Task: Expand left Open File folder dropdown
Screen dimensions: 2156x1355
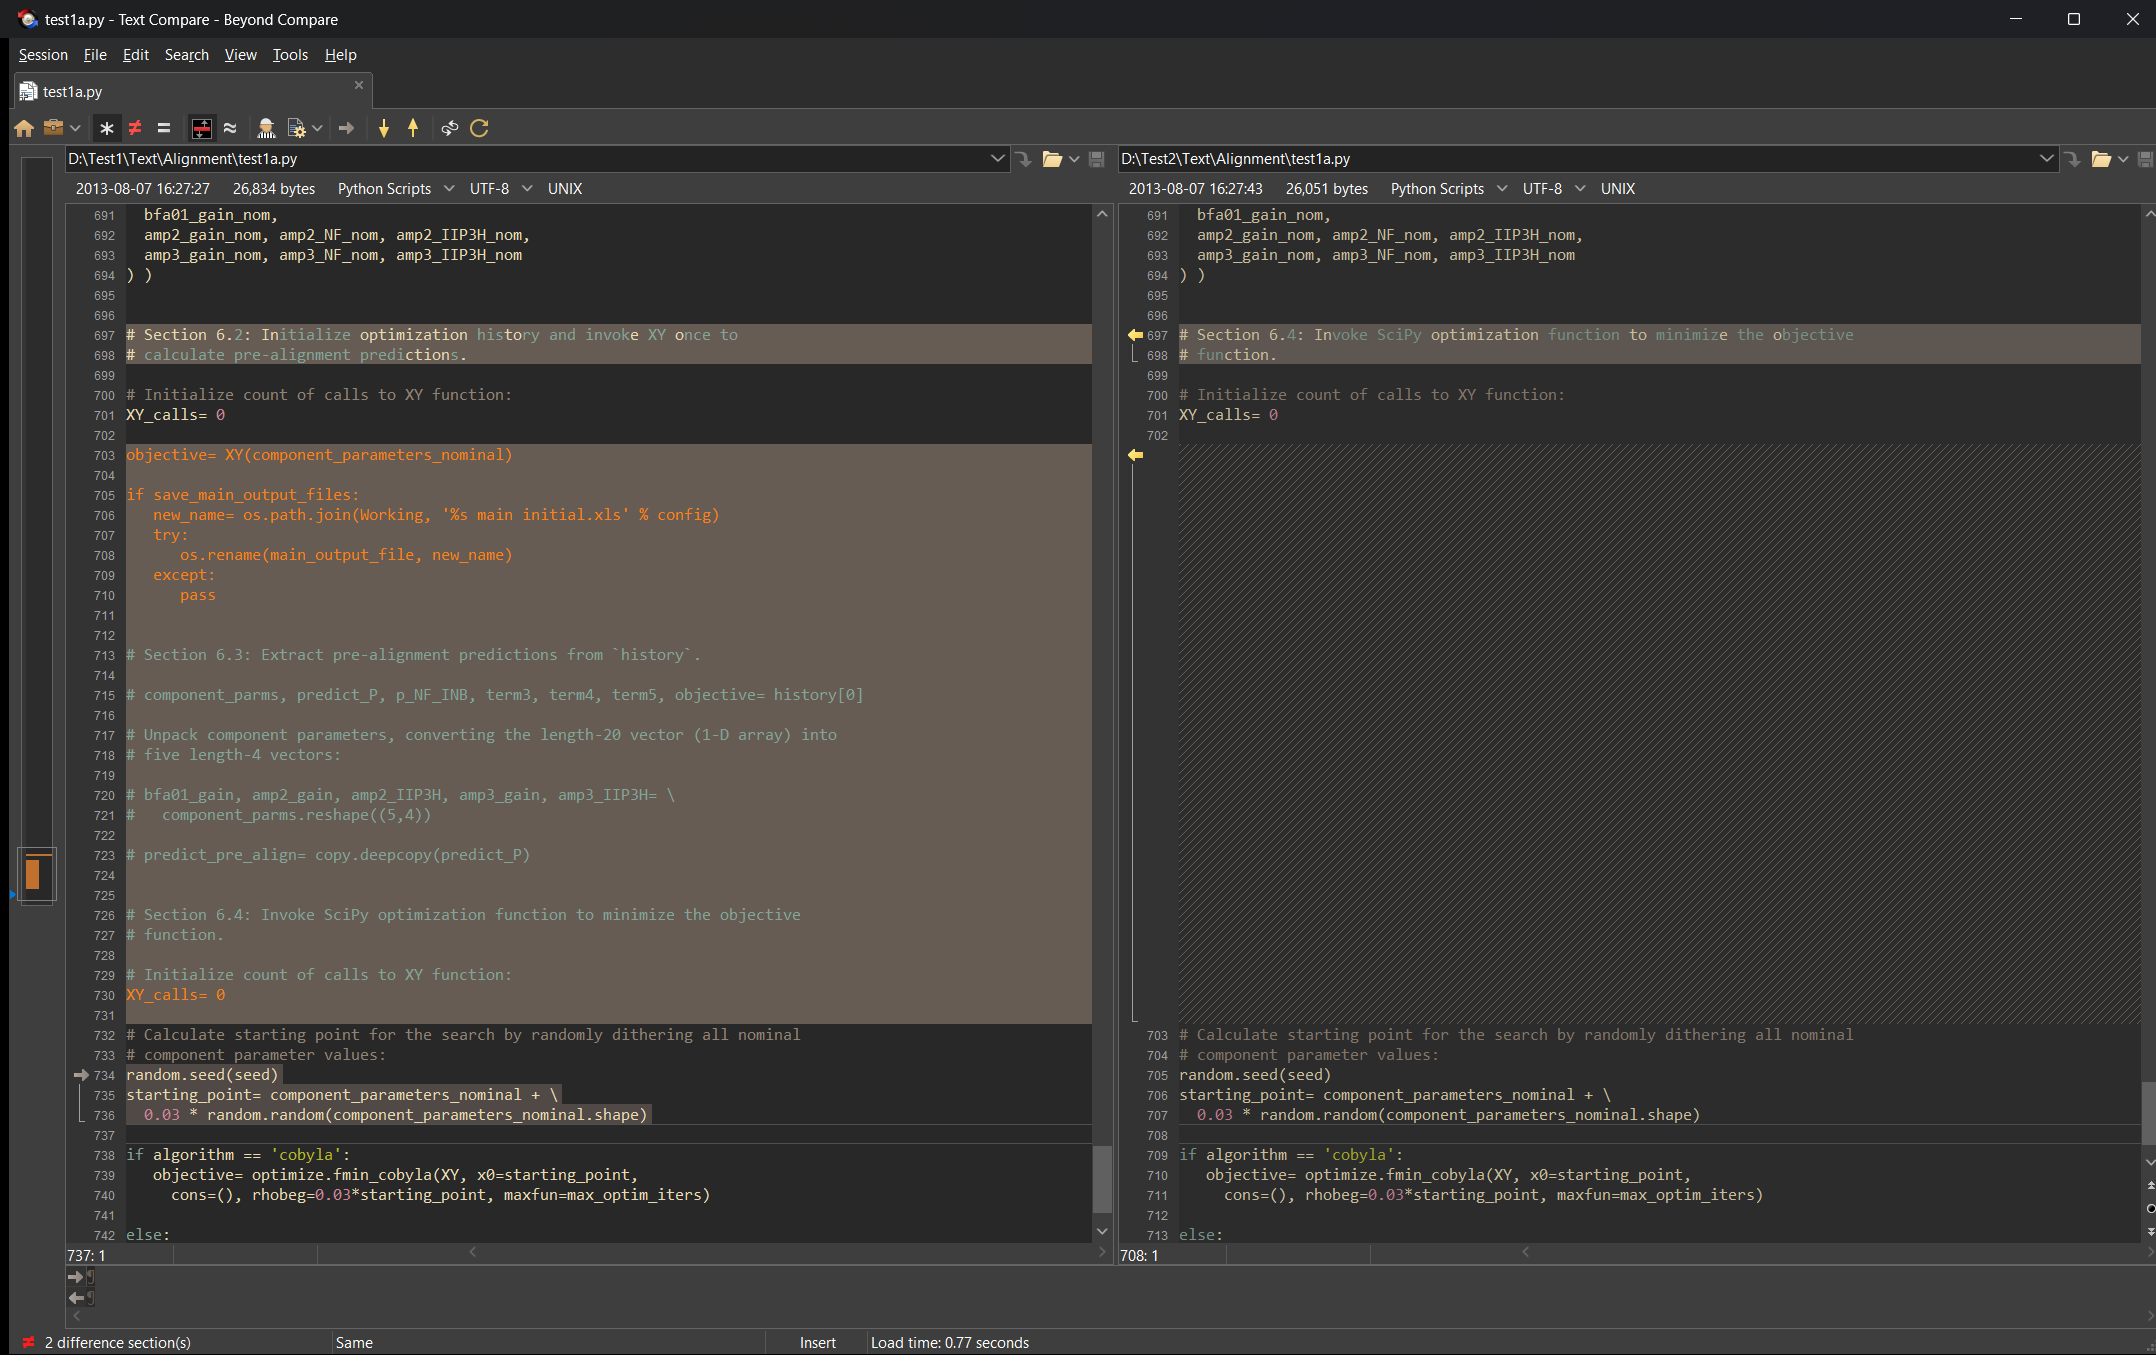Action: (x=1074, y=159)
